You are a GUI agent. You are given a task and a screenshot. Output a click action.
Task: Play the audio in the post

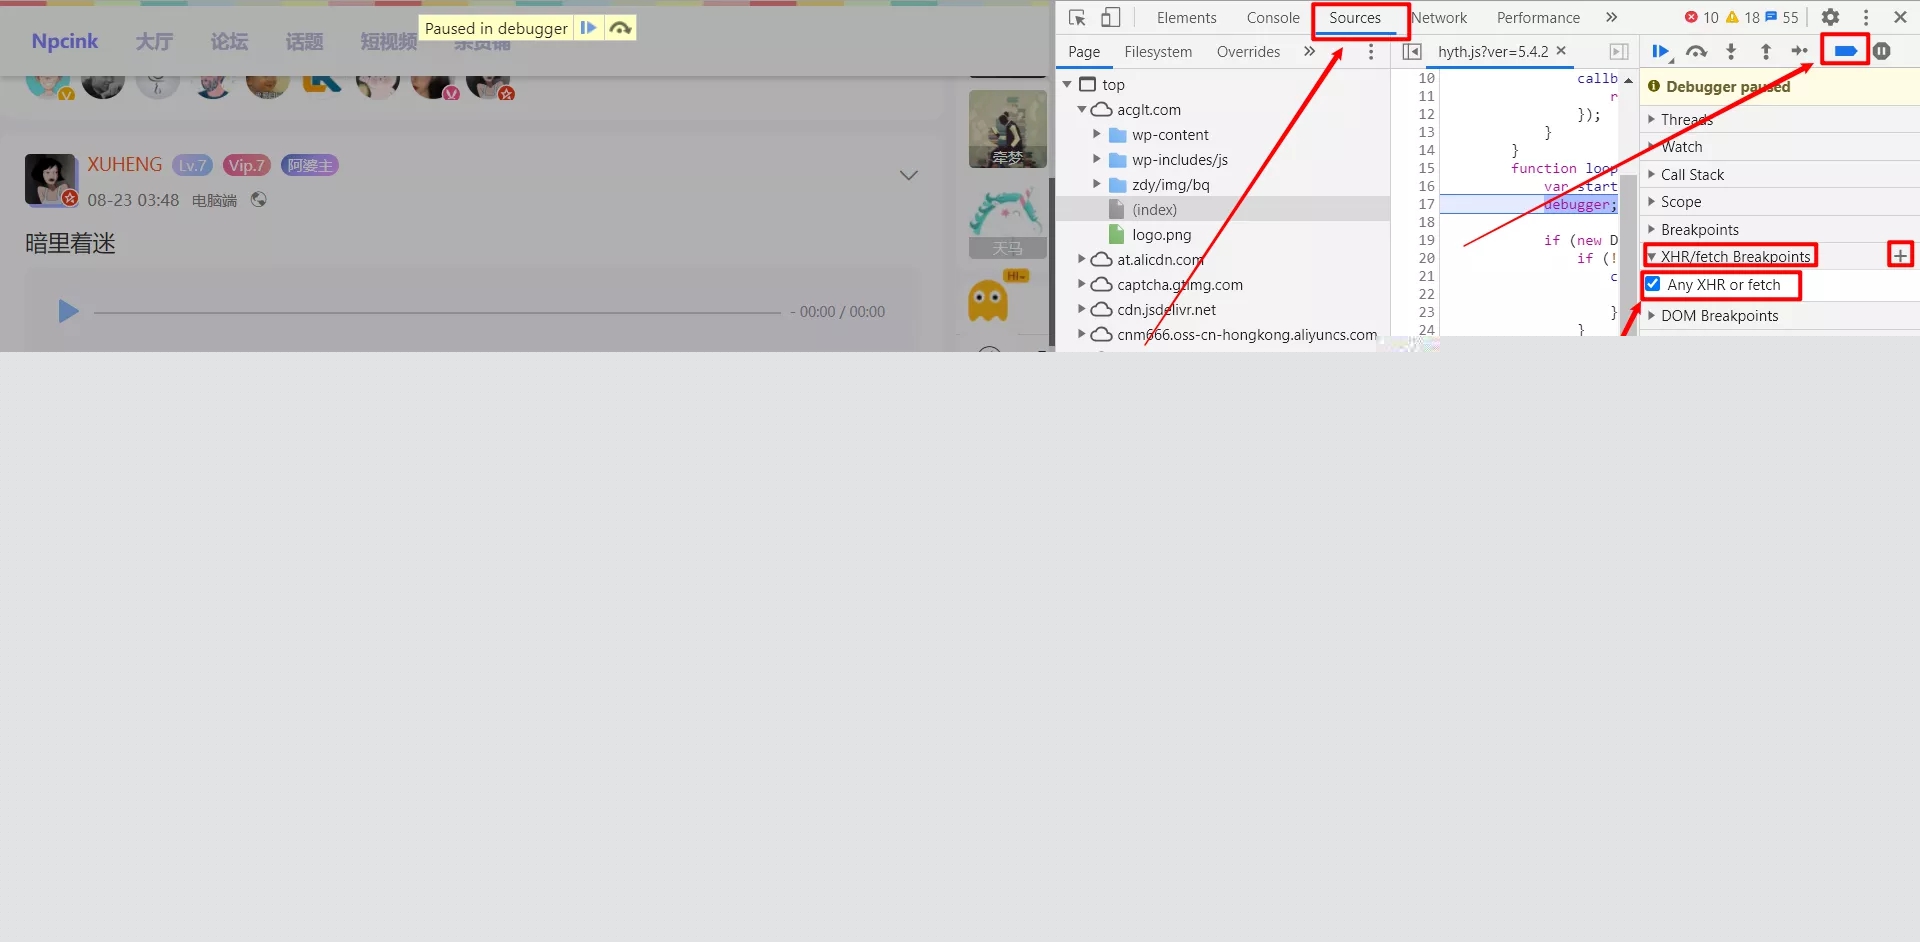[x=68, y=312]
